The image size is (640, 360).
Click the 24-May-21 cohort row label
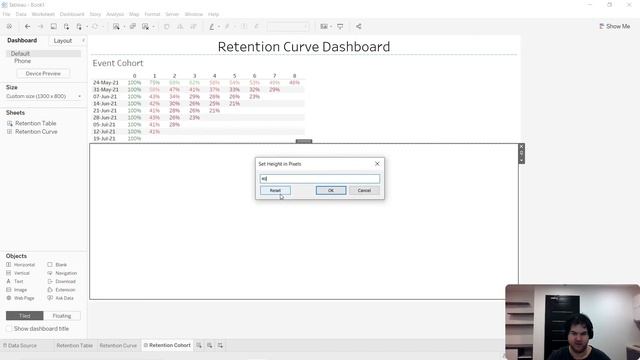[x=106, y=82]
